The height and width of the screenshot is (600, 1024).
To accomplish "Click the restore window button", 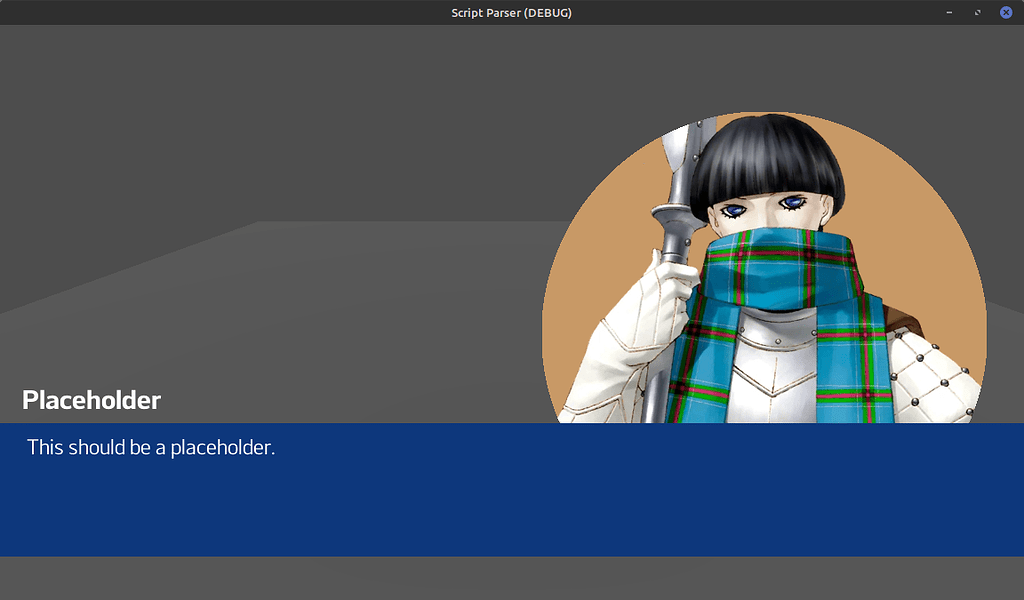I will [977, 12].
